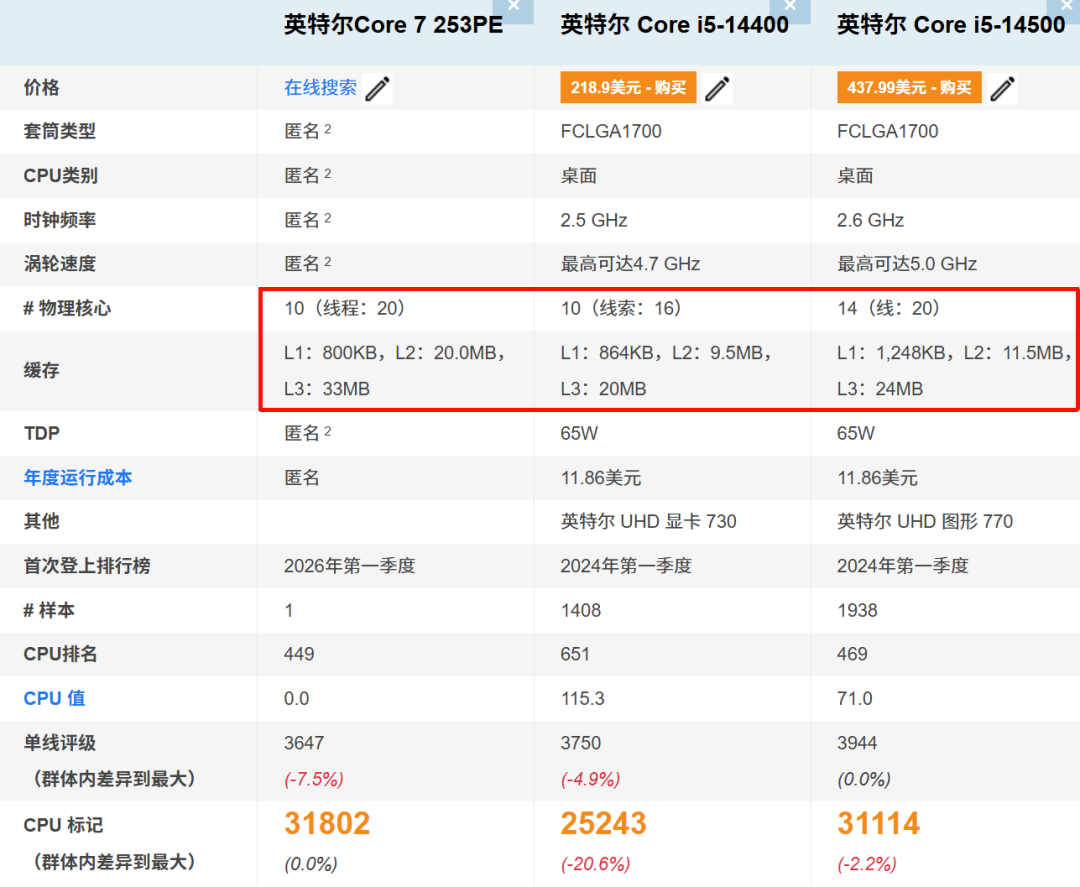Viewport: 1080px width, 887px height.
Task: Select the 英特尔Core 7 253PE column header
Action: click(x=392, y=24)
